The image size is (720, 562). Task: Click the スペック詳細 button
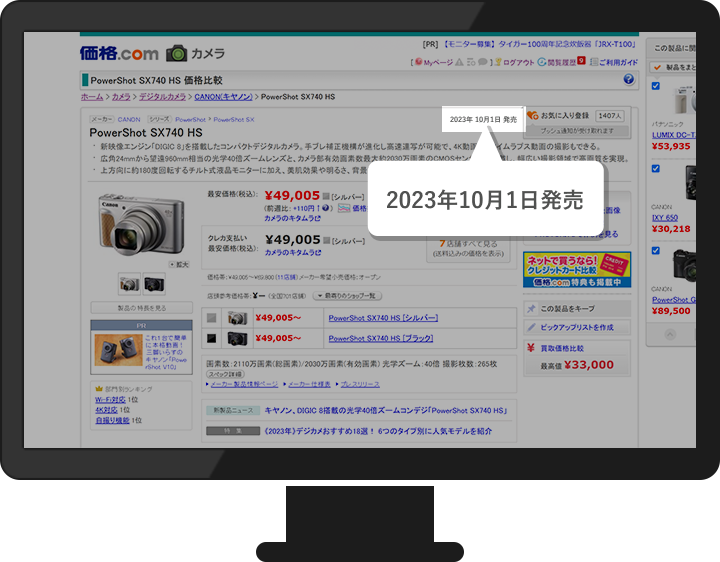(x=225, y=374)
